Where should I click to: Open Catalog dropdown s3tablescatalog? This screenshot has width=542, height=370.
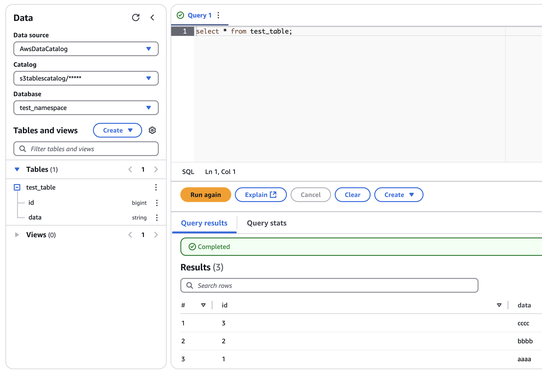click(x=86, y=78)
